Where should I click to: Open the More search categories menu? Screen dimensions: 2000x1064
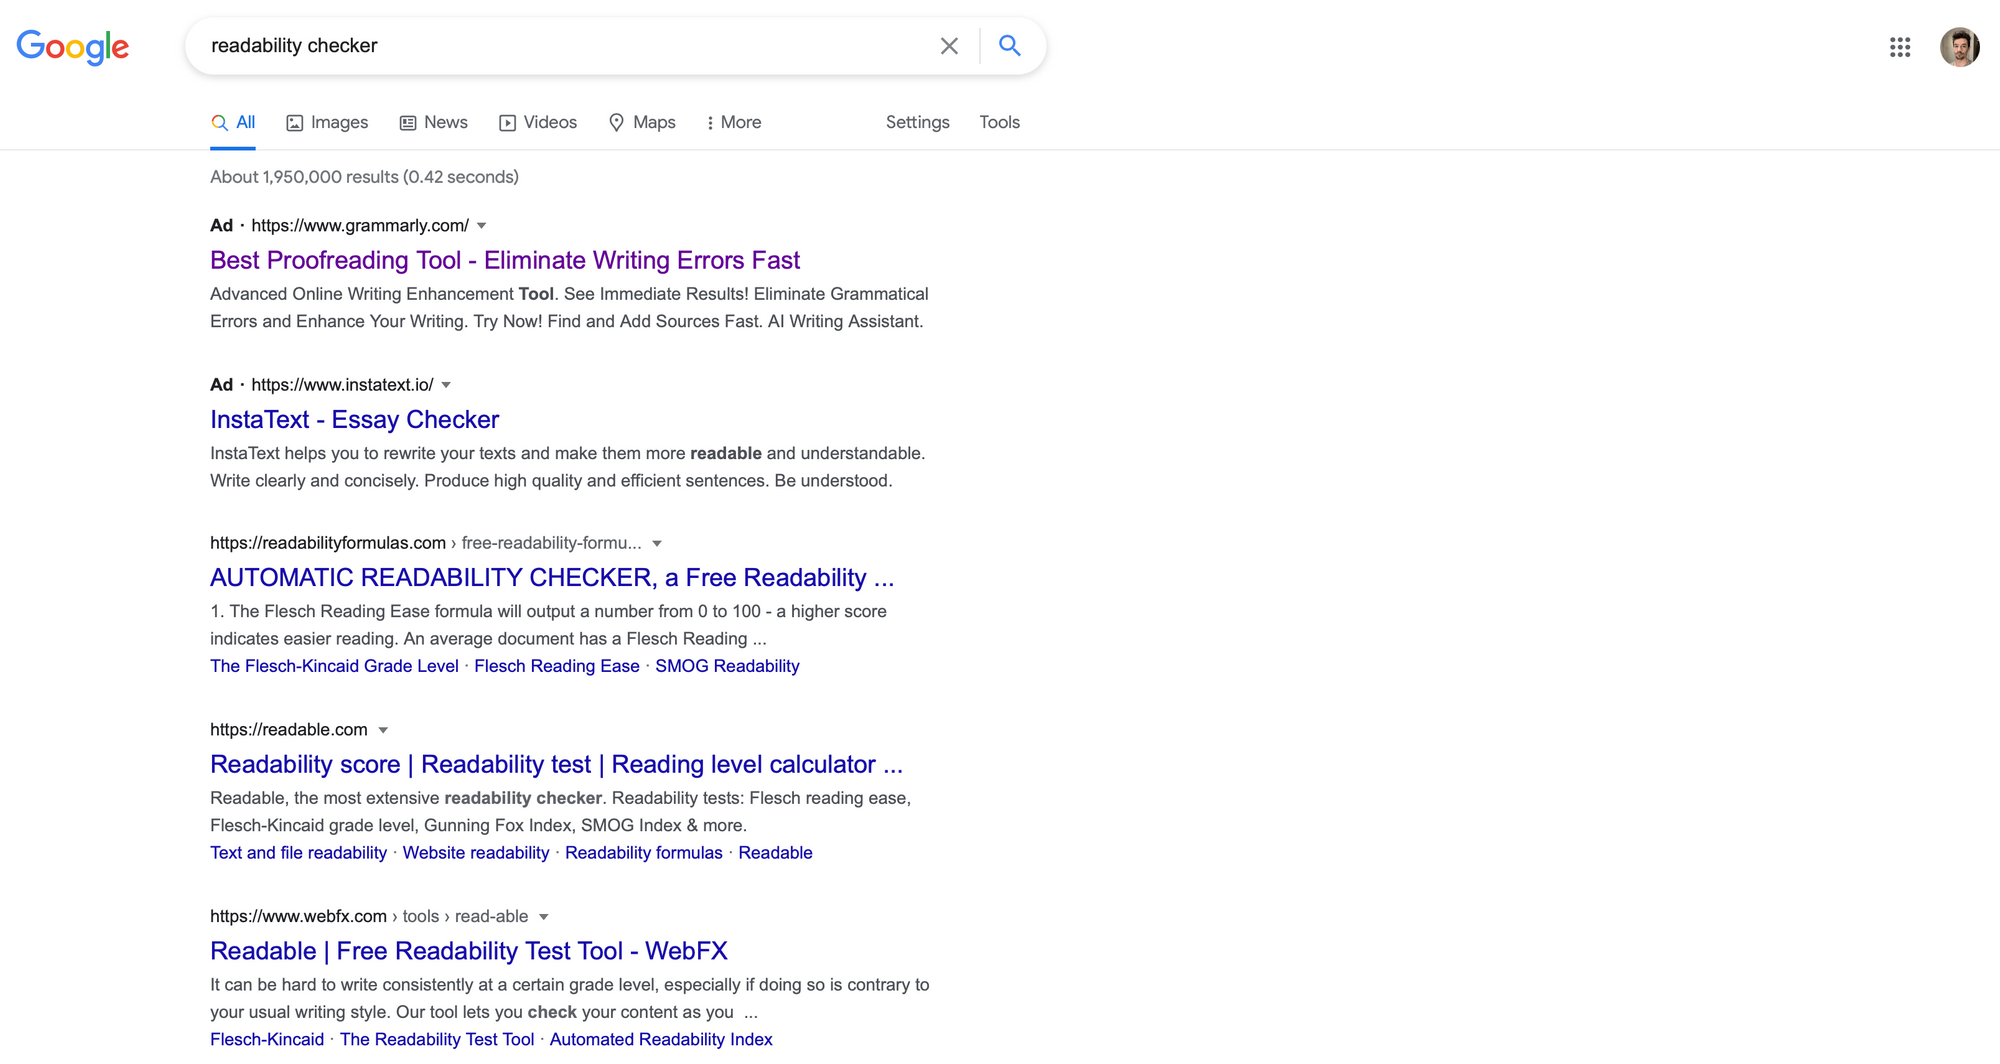pos(735,122)
